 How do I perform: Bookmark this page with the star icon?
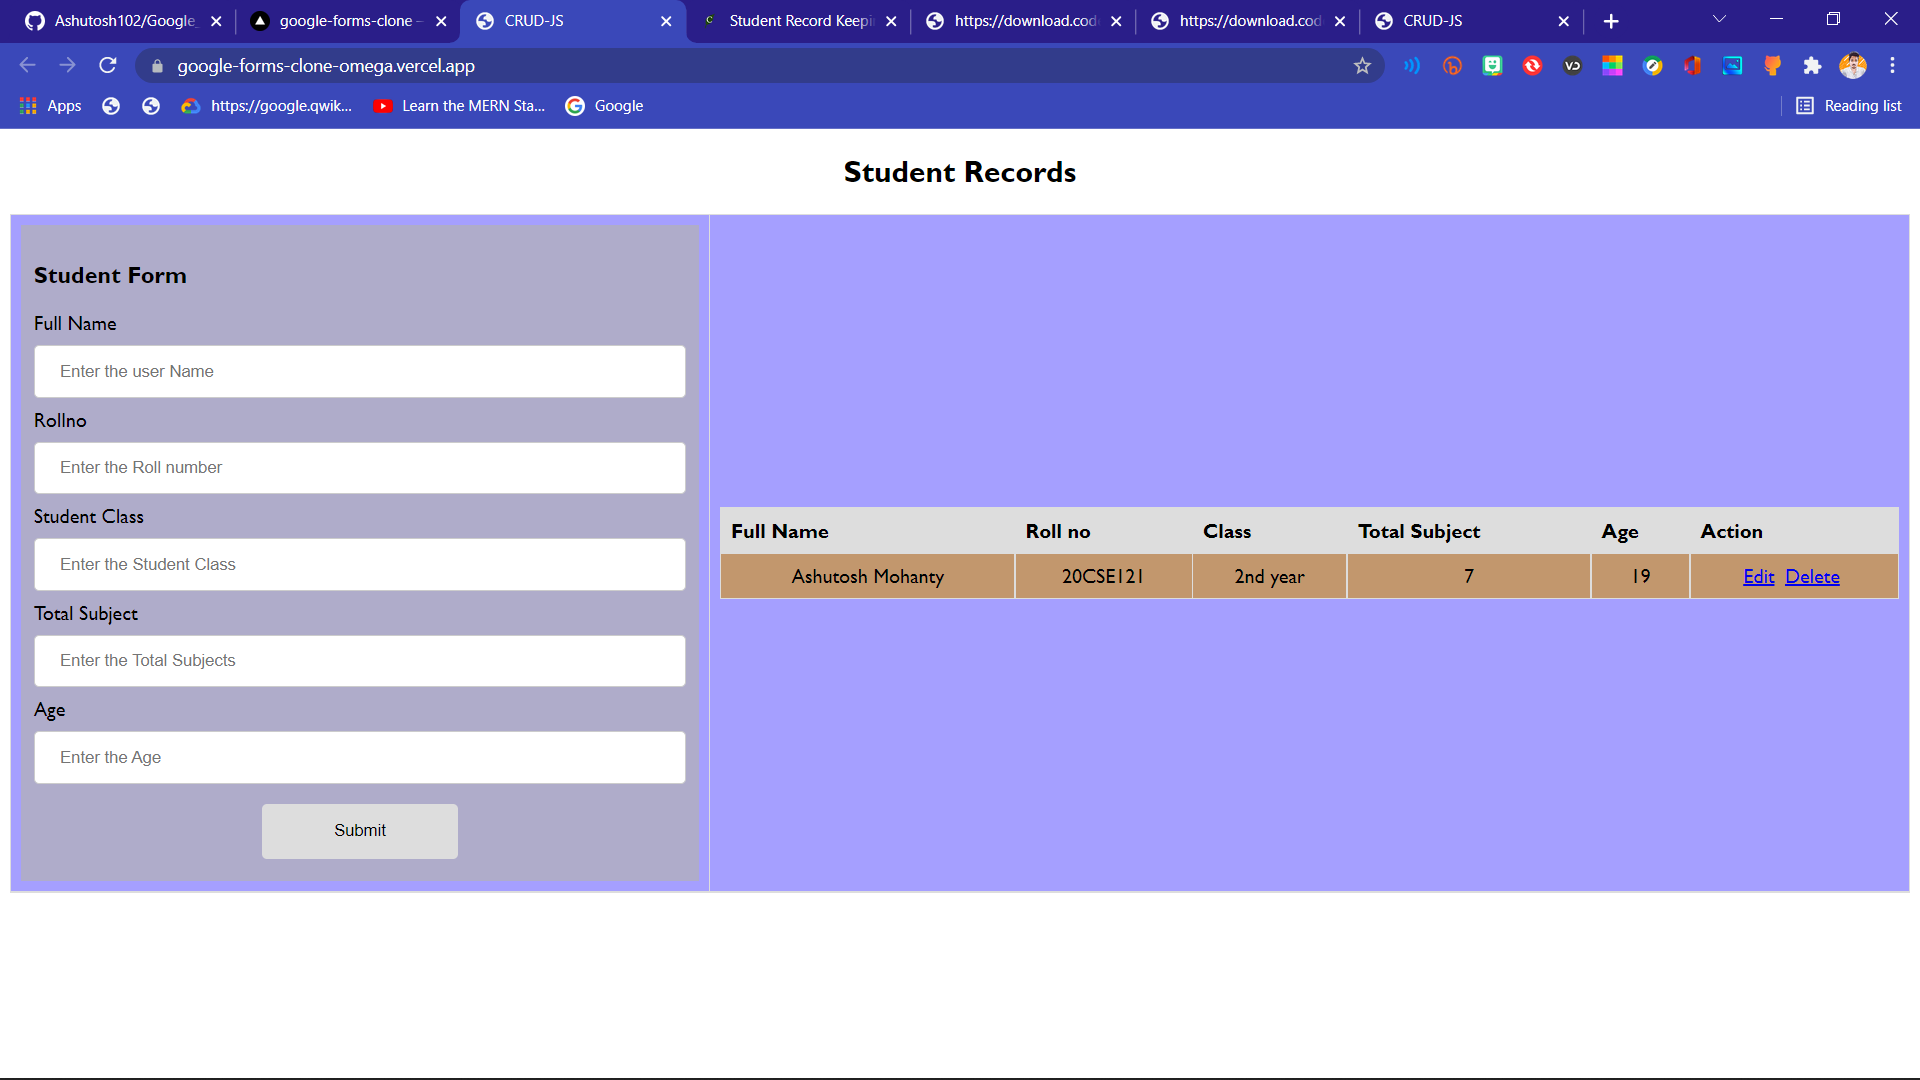[1362, 66]
